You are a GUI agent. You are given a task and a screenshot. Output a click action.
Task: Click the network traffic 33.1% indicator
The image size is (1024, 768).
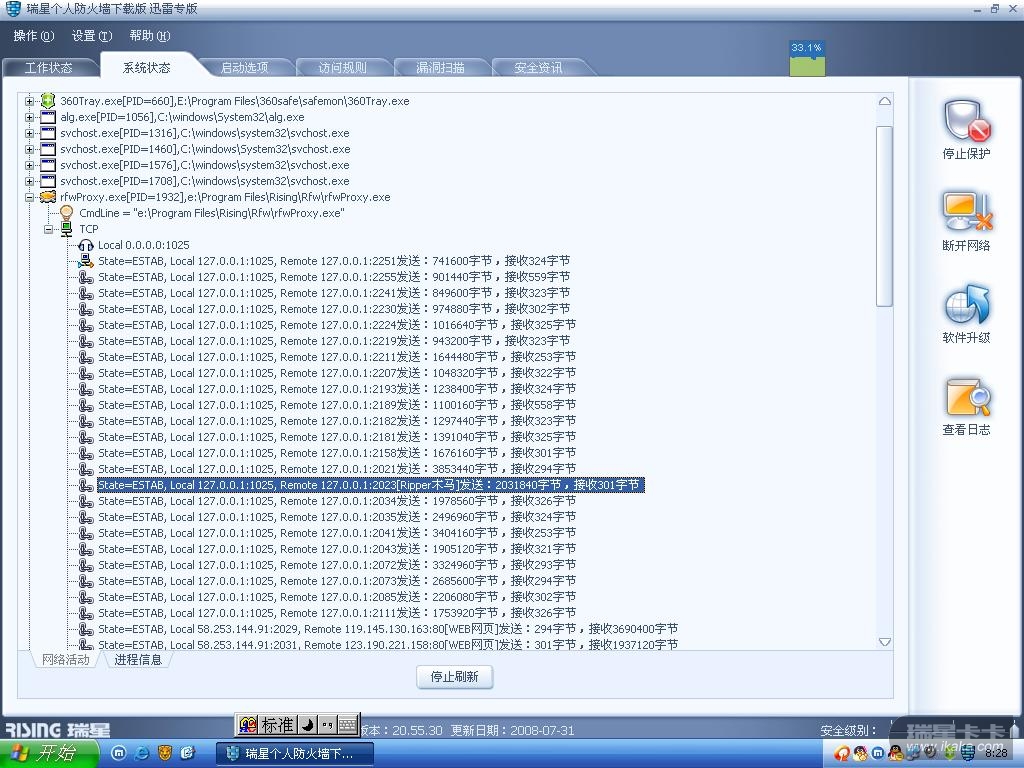point(807,59)
